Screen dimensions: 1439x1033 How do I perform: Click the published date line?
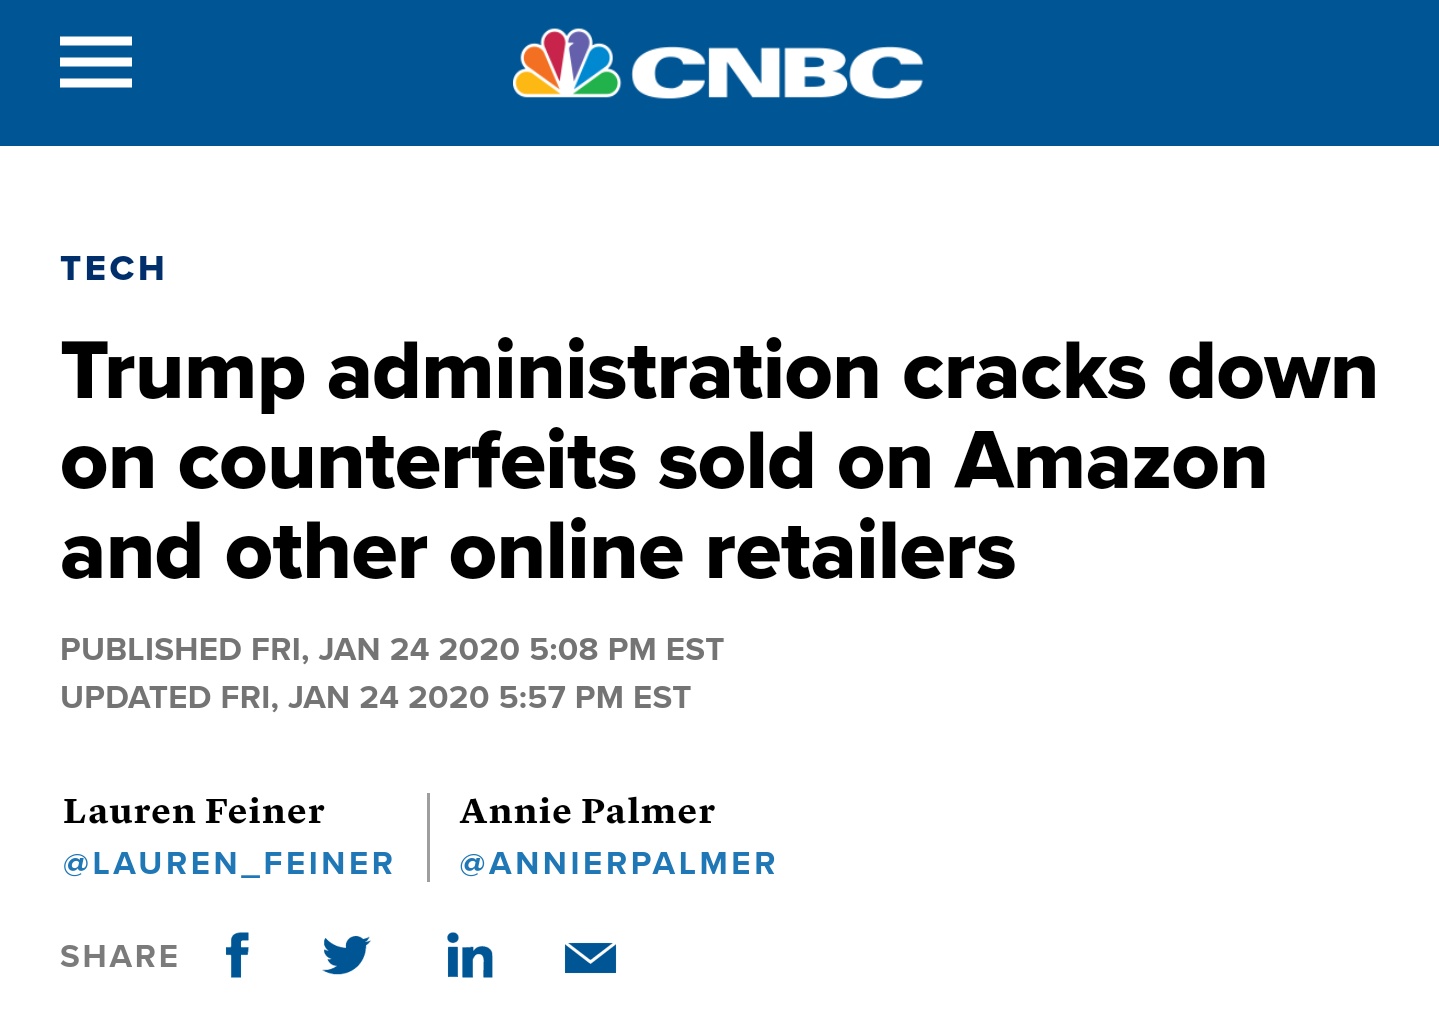click(392, 650)
